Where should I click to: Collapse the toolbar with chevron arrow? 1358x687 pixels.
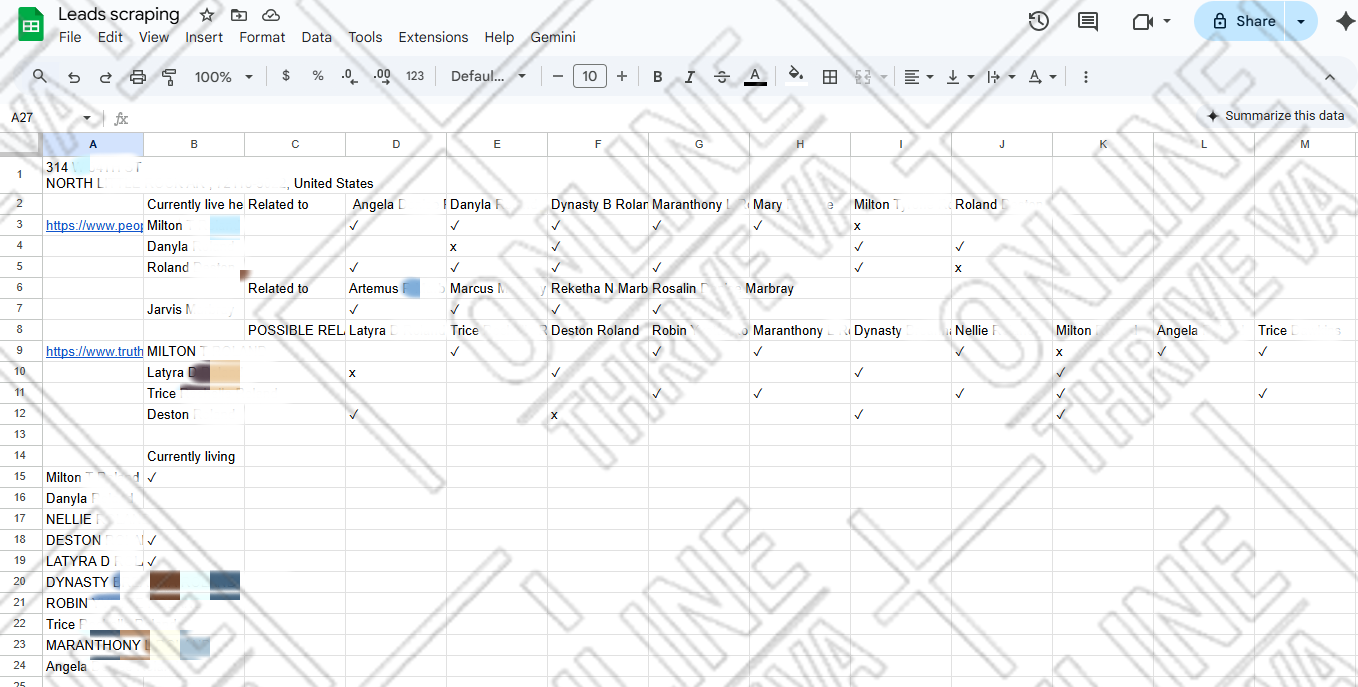(1329, 77)
